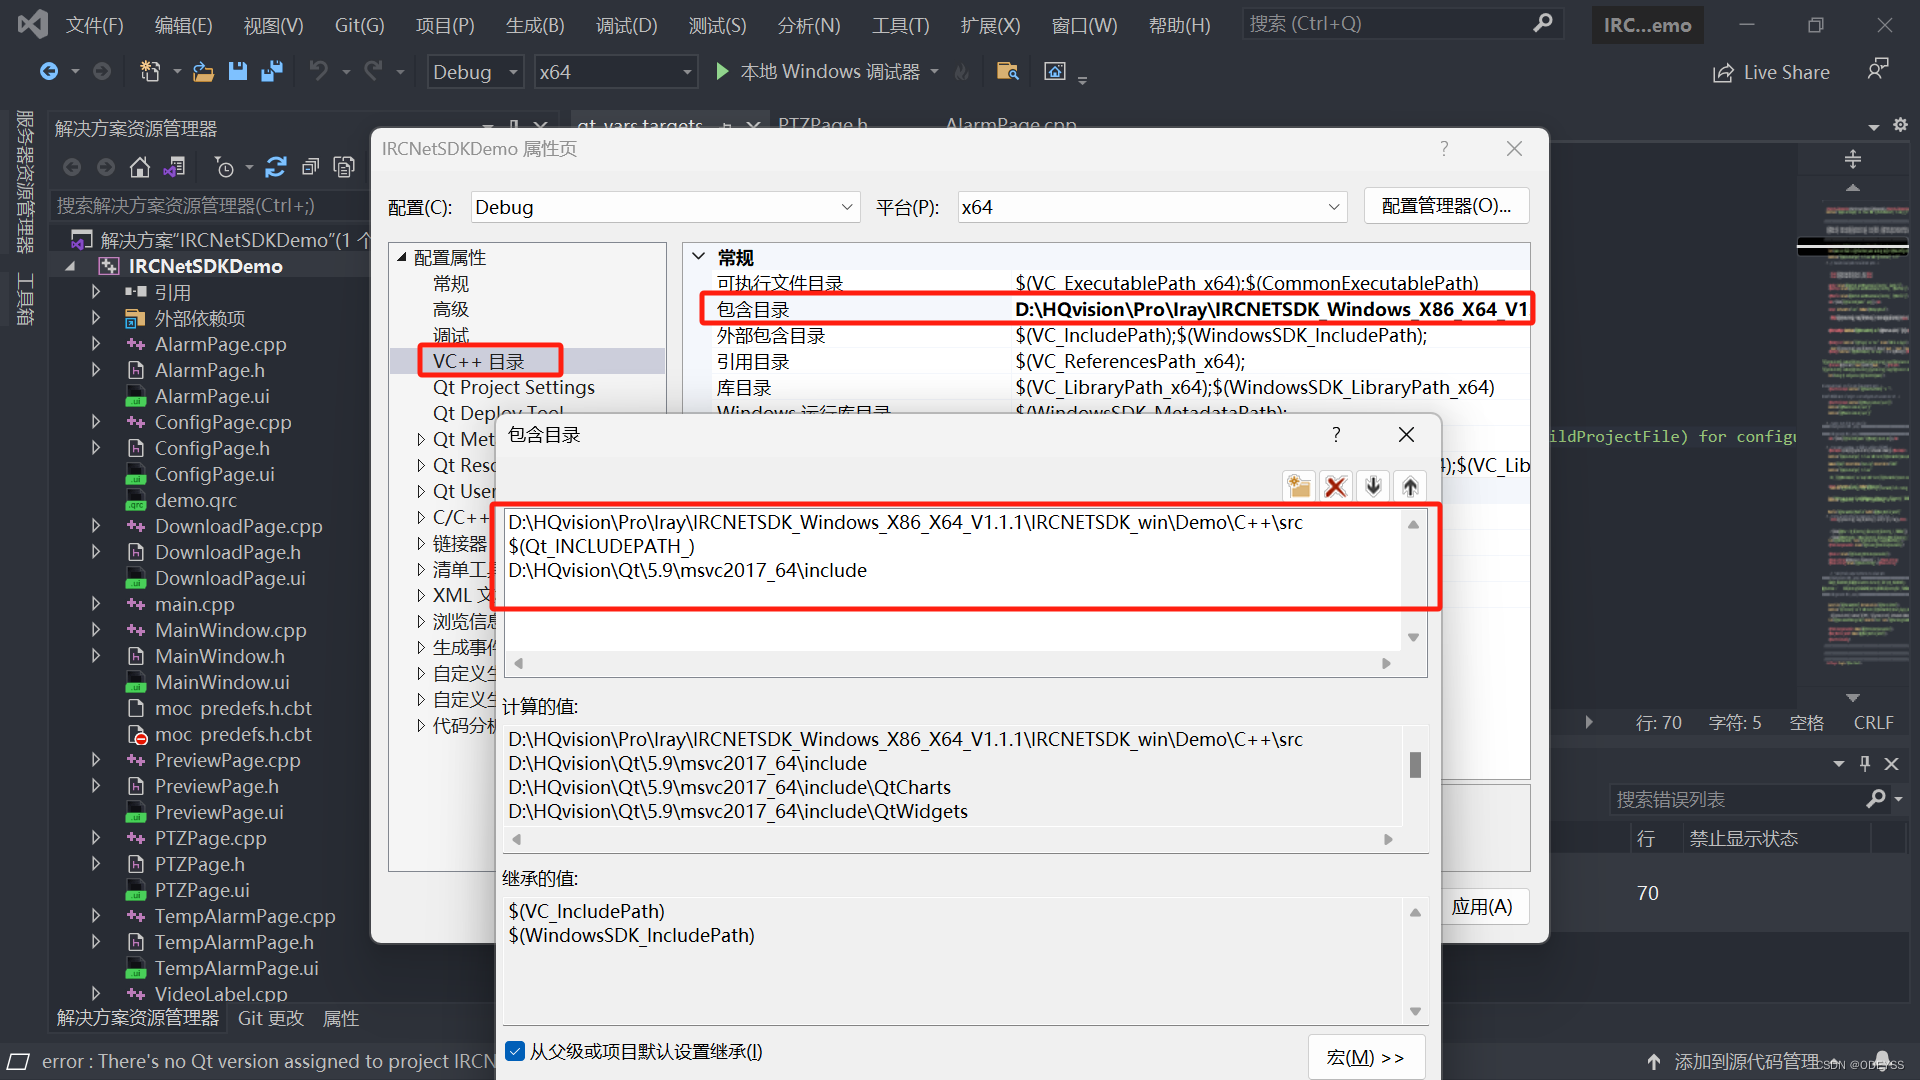Click show all files icon in Solution Explorer
The height and width of the screenshot is (1080, 1920).
[x=344, y=167]
